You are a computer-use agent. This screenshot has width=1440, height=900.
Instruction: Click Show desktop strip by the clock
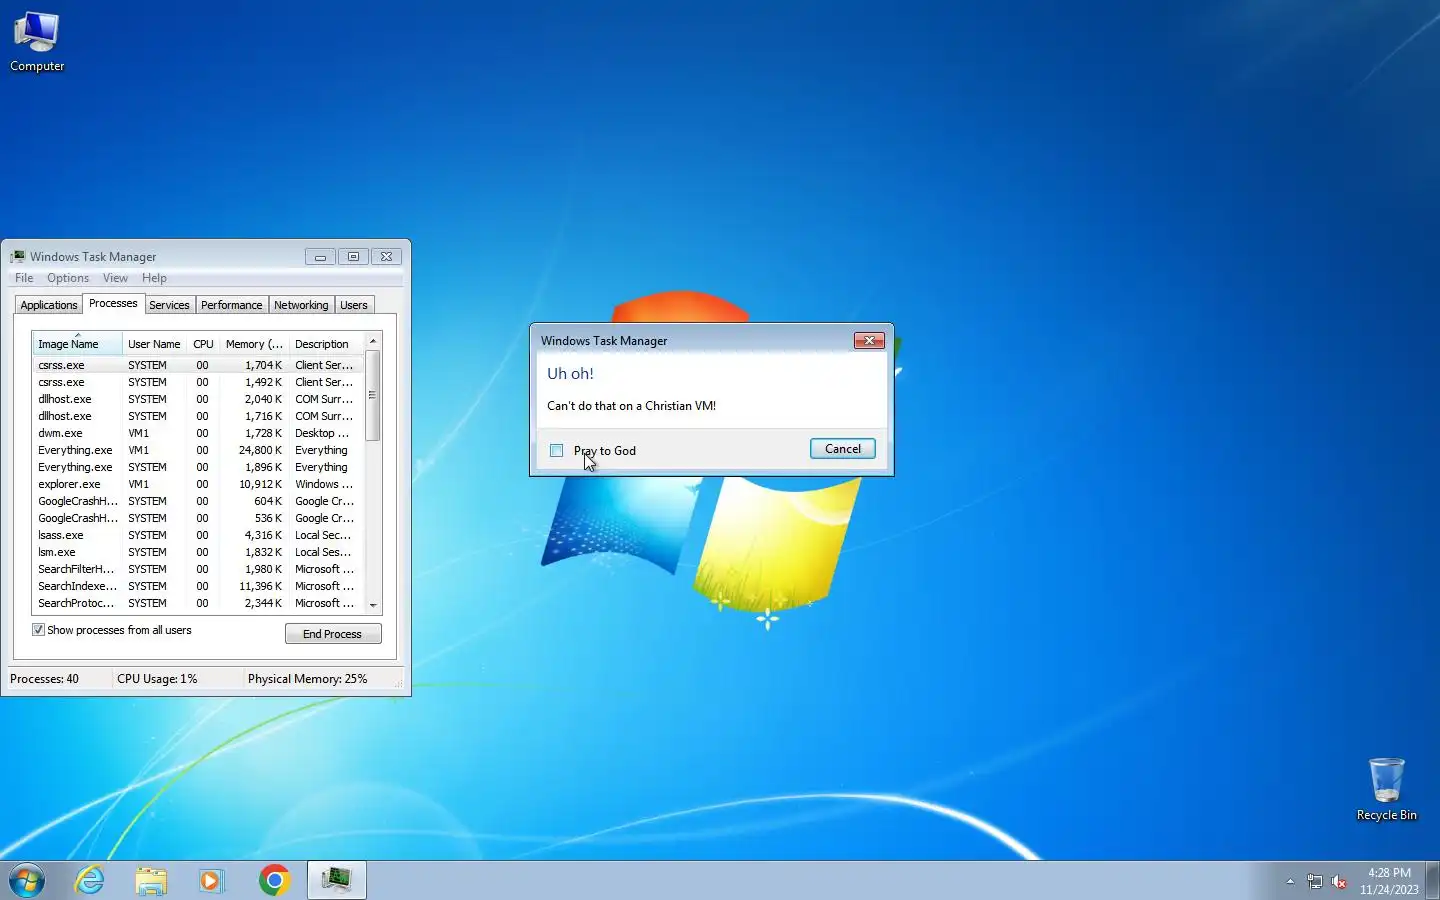pyautogui.click(x=1432, y=880)
